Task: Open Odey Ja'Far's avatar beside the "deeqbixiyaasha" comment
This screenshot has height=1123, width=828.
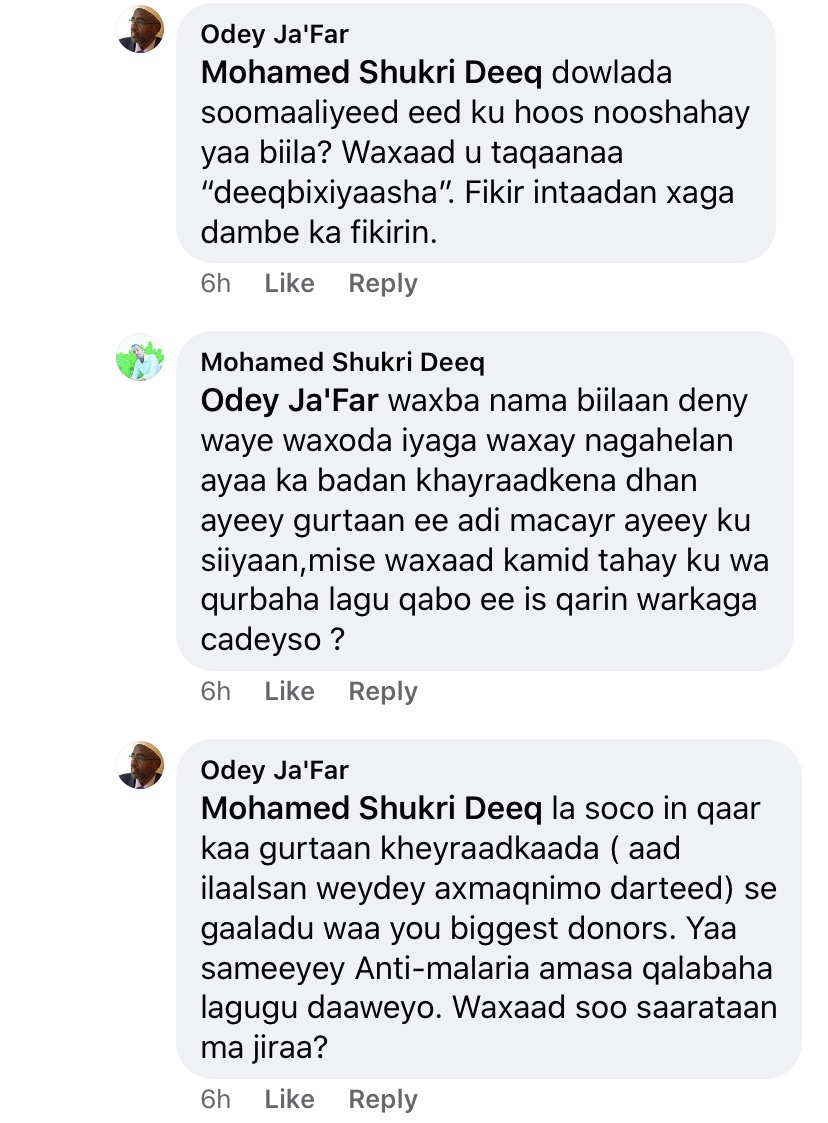Action: click(140, 29)
